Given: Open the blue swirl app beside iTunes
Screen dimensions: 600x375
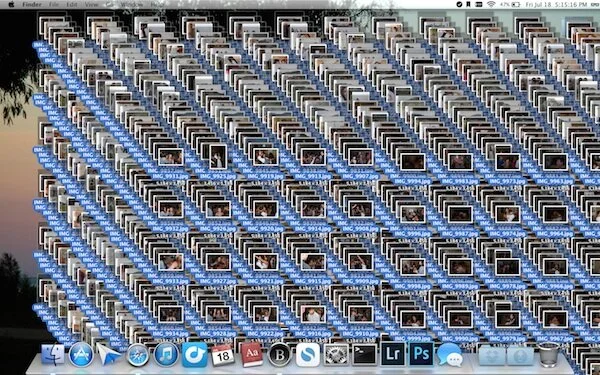Looking at the screenshot, I should pyautogui.click(x=195, y=355).
